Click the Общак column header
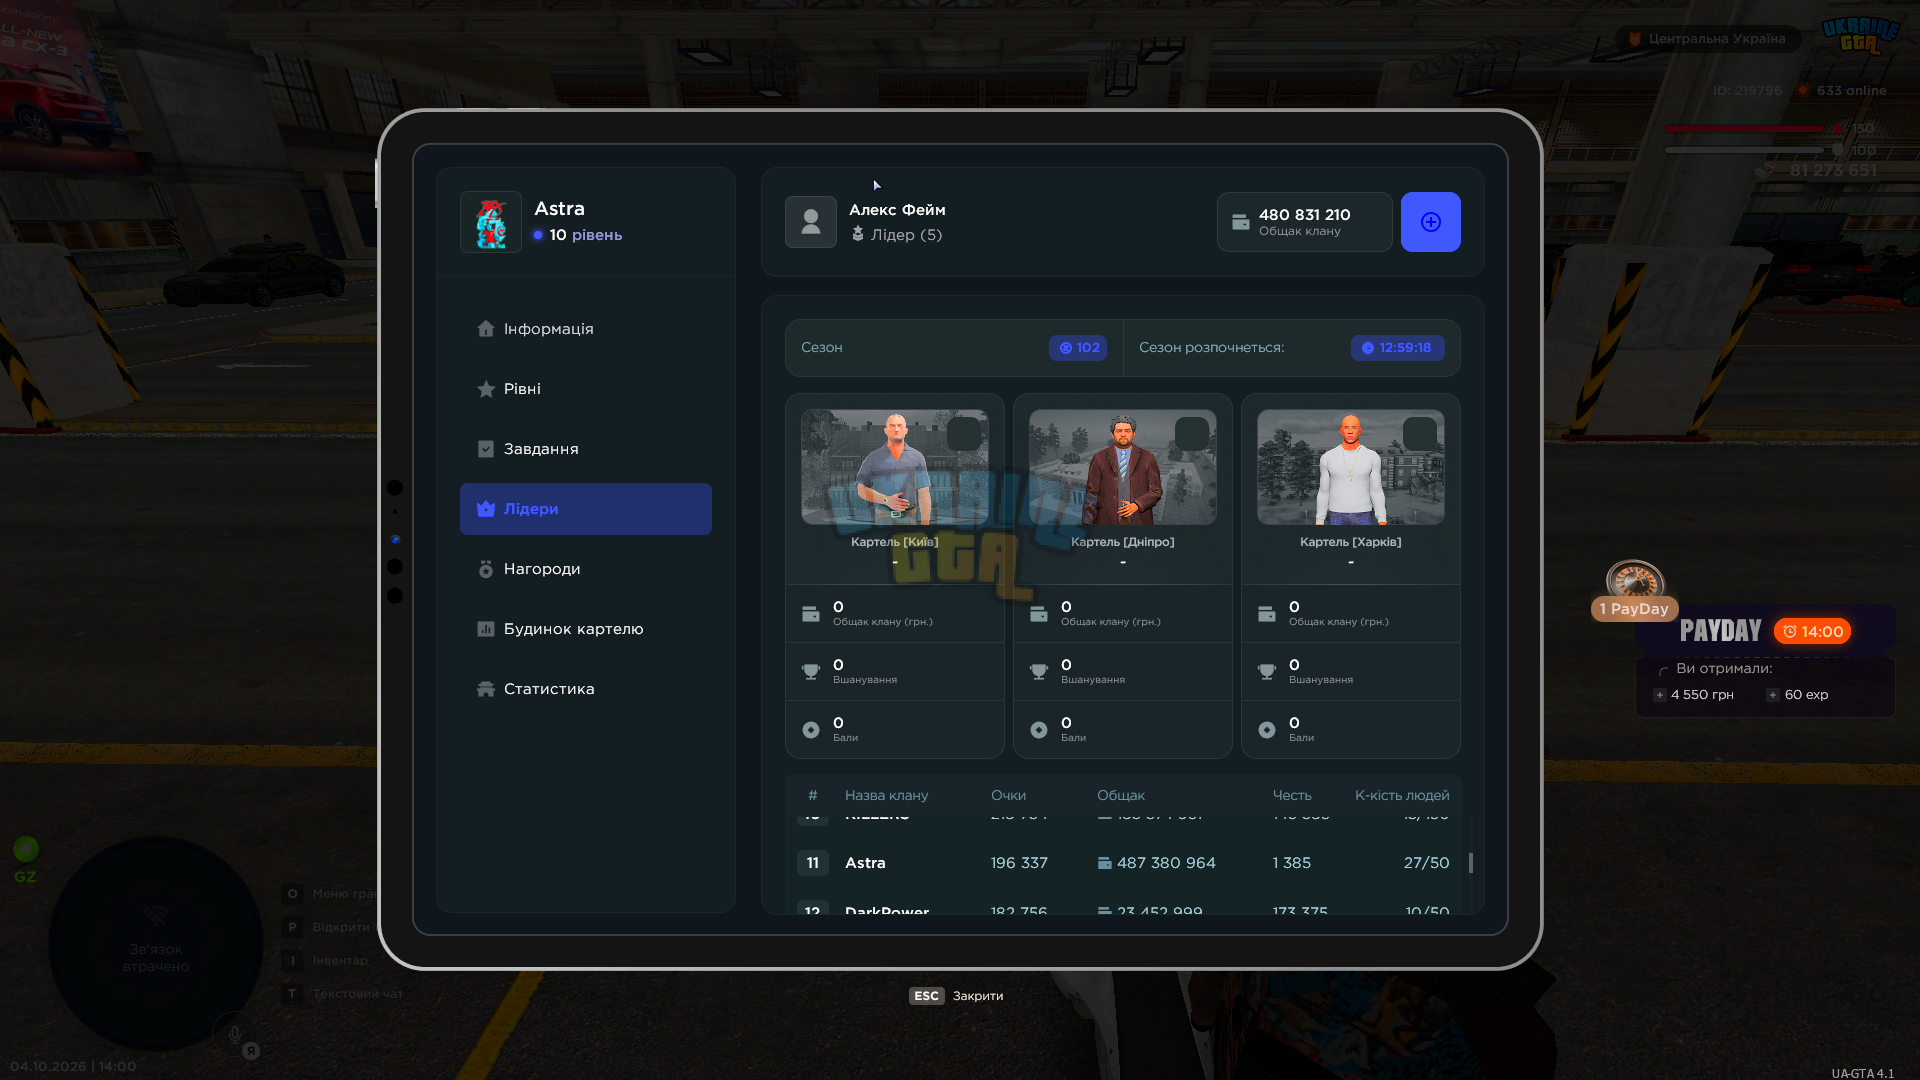 click(x=1121, y=796)
